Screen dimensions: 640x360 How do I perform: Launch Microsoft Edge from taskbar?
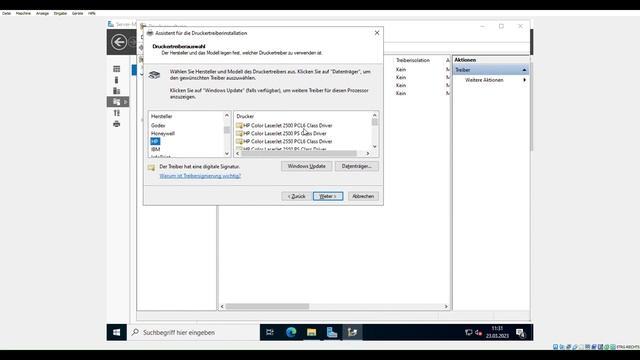click(x=291, y=332)
